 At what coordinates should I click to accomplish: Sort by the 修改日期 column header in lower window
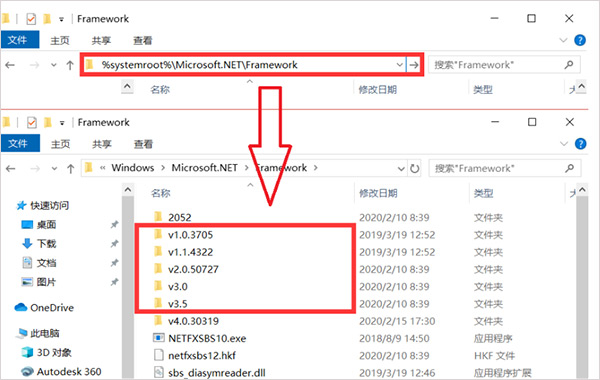tap(378, 193)
